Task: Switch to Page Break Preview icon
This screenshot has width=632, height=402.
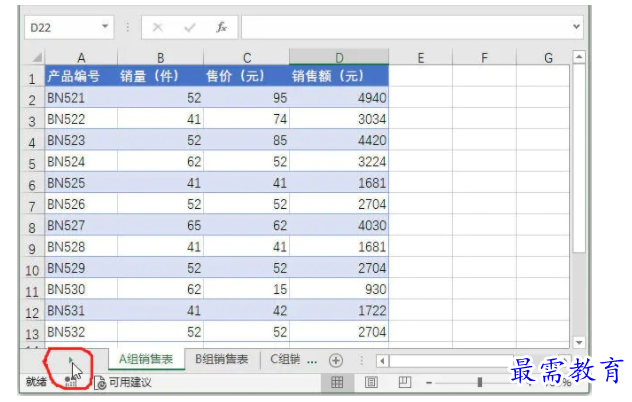Action: pos(405,382)
